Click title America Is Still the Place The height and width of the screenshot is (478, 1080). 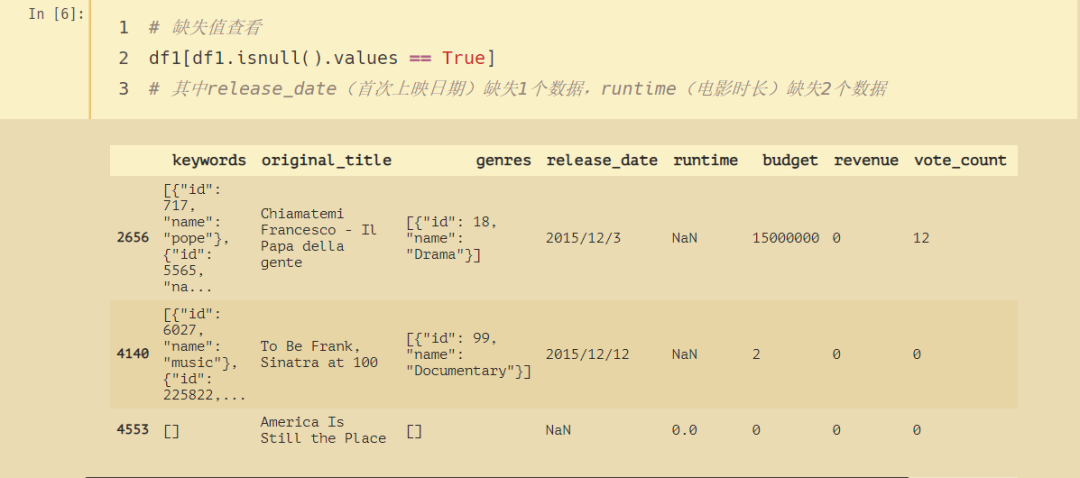pyautogui.click(x=323, y=430)
